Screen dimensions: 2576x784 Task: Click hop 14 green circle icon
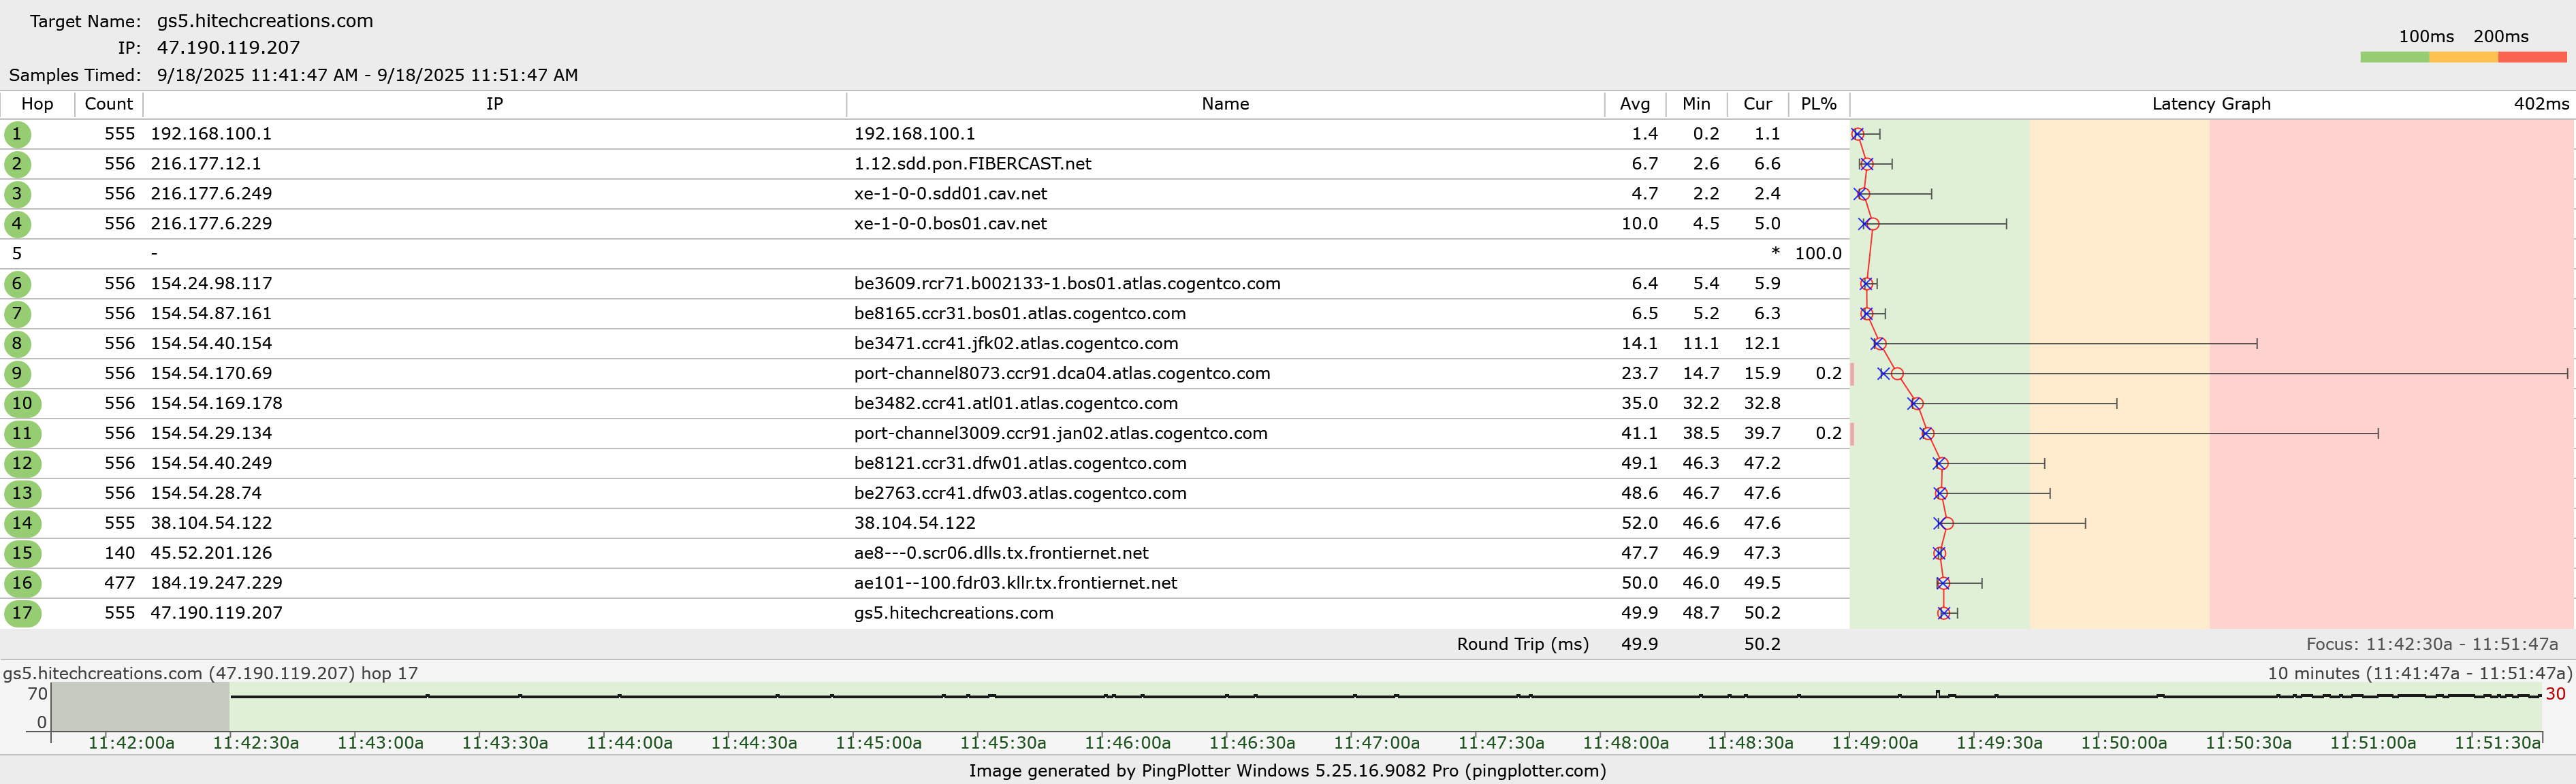coord(22,524)
